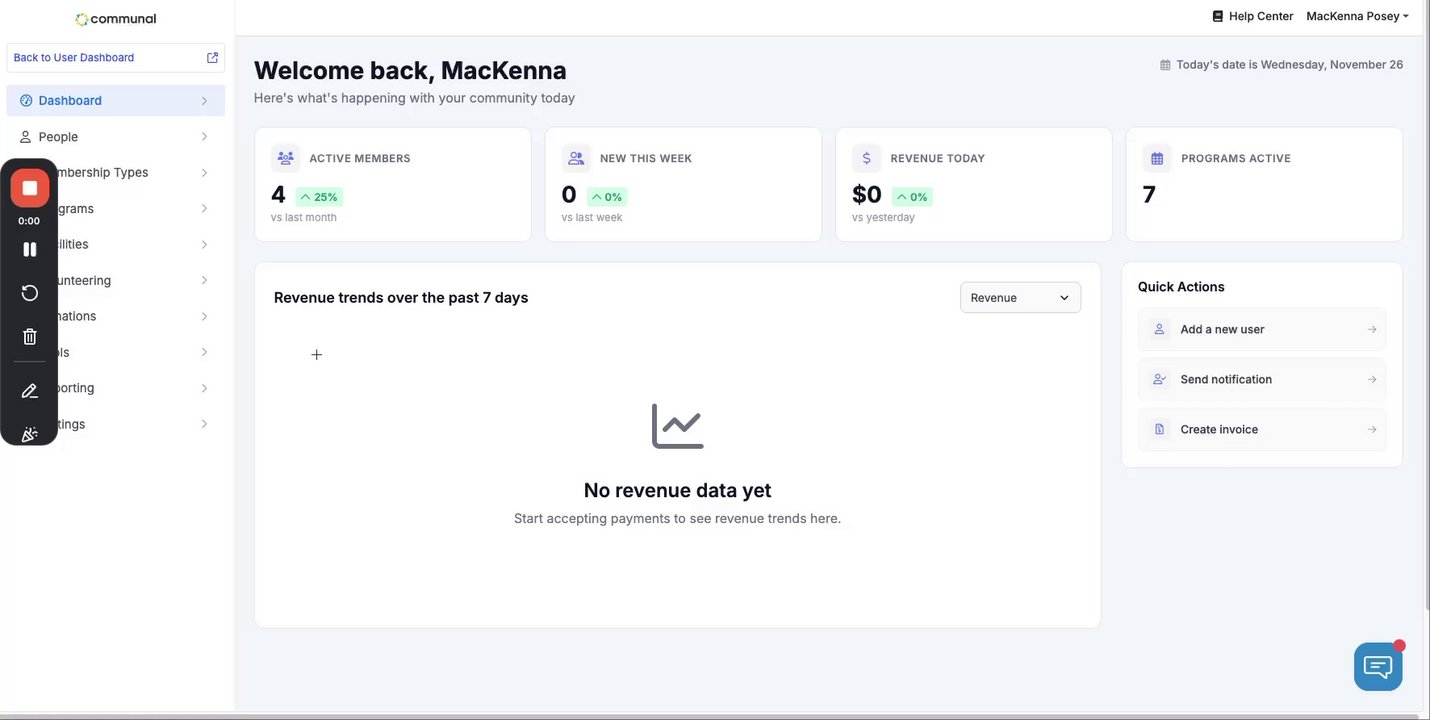The height and width of the screenshot is (720, 1430).
Task: Open the MacKenna Posey account menu
Action: pyautogui.click(x=1357, y=16)
